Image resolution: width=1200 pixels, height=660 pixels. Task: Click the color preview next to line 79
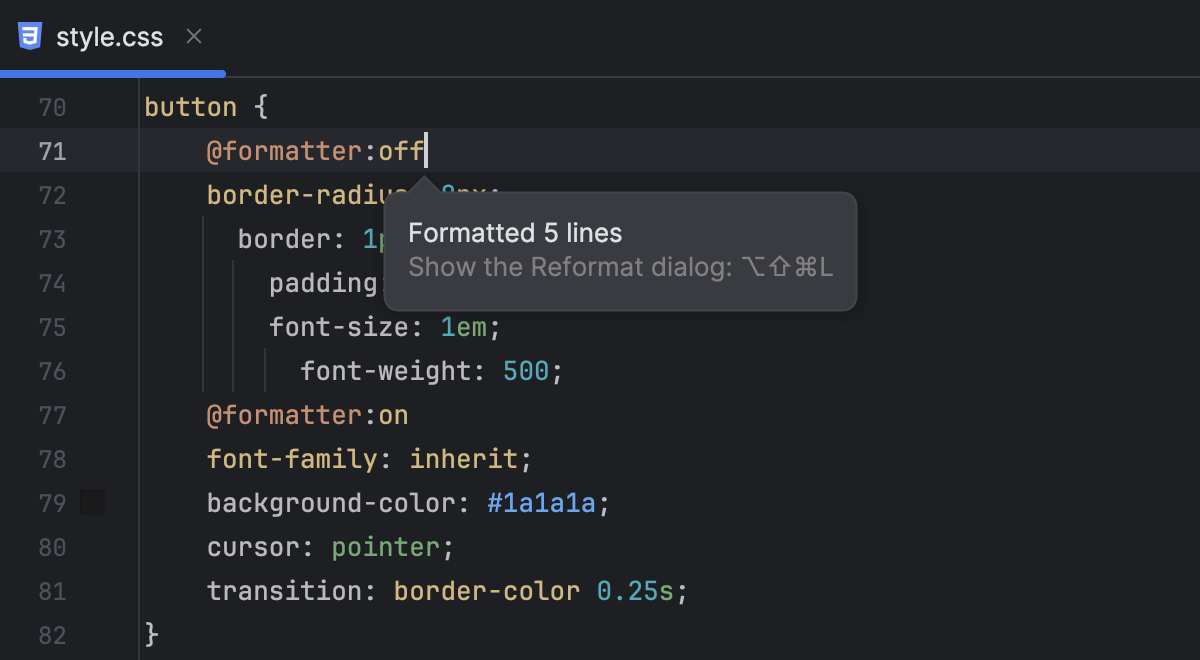click(92, 502)
